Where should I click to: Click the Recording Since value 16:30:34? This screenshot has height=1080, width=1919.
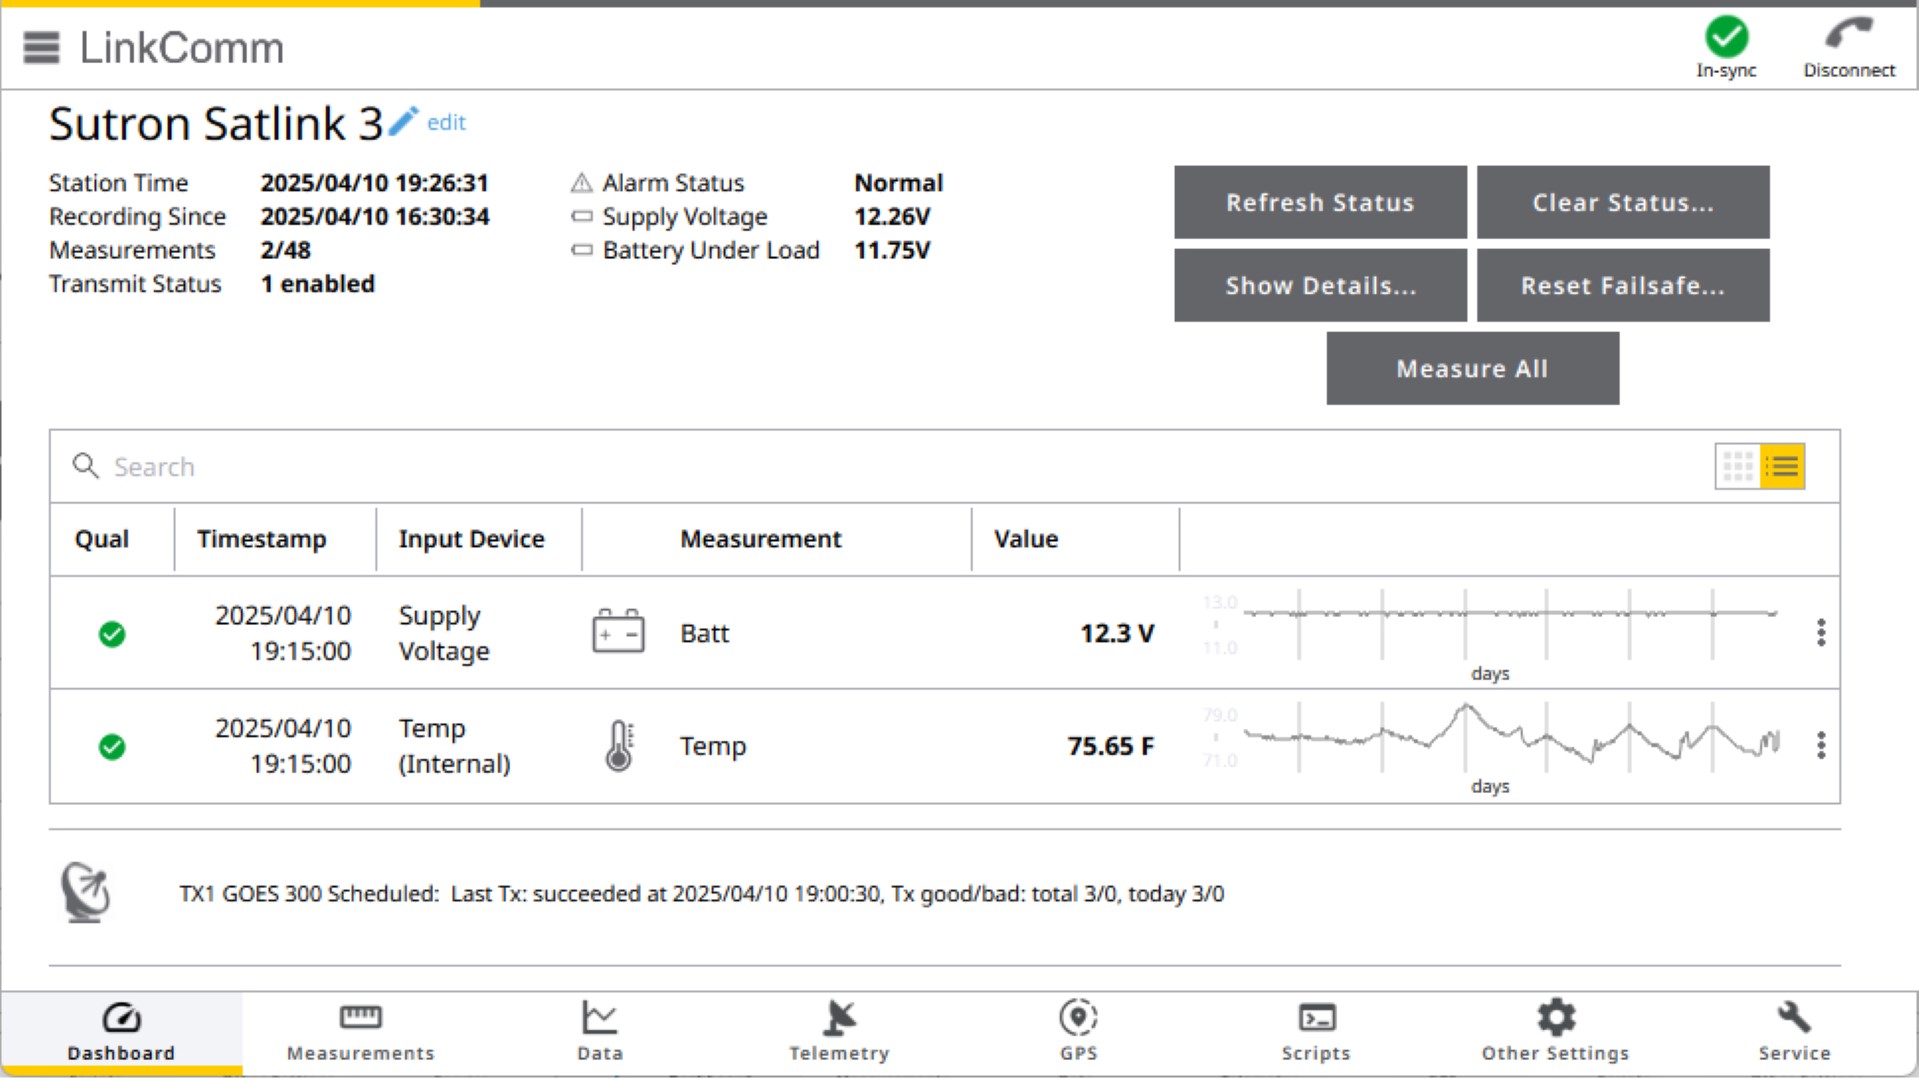point(375,216)
